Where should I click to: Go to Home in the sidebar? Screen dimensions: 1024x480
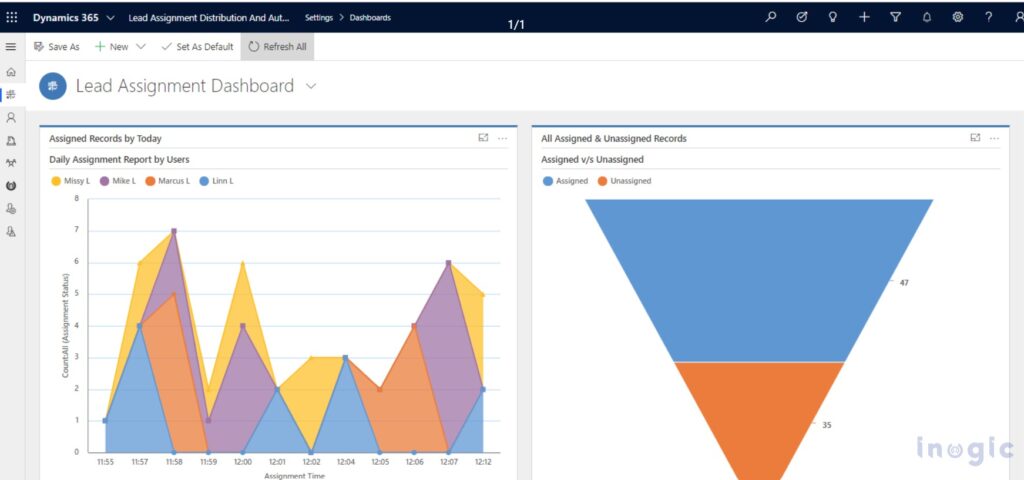(x=10, y=72)
